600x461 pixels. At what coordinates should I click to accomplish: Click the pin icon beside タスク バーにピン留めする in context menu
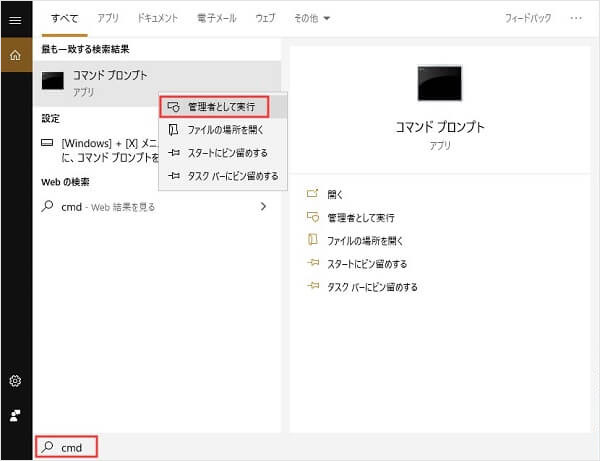tap(174, 176)
